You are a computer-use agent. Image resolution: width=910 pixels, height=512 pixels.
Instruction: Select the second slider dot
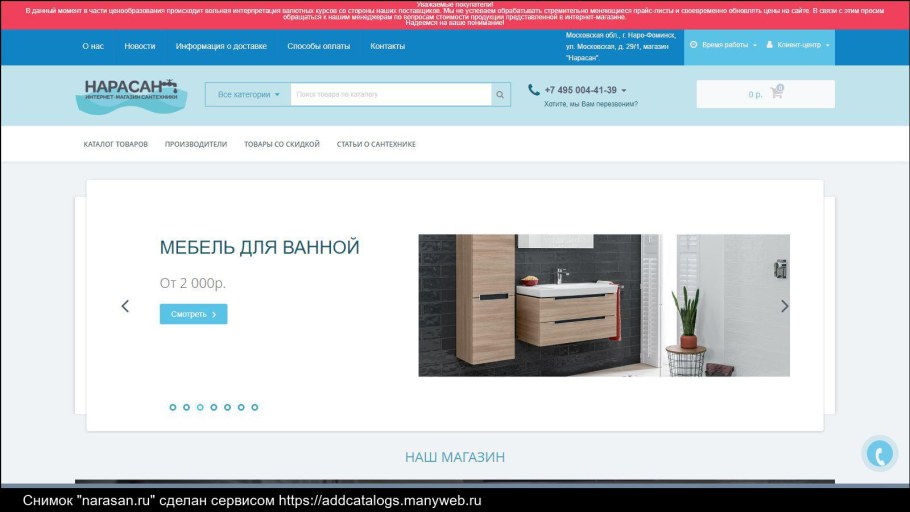click(x=186, y=408)
